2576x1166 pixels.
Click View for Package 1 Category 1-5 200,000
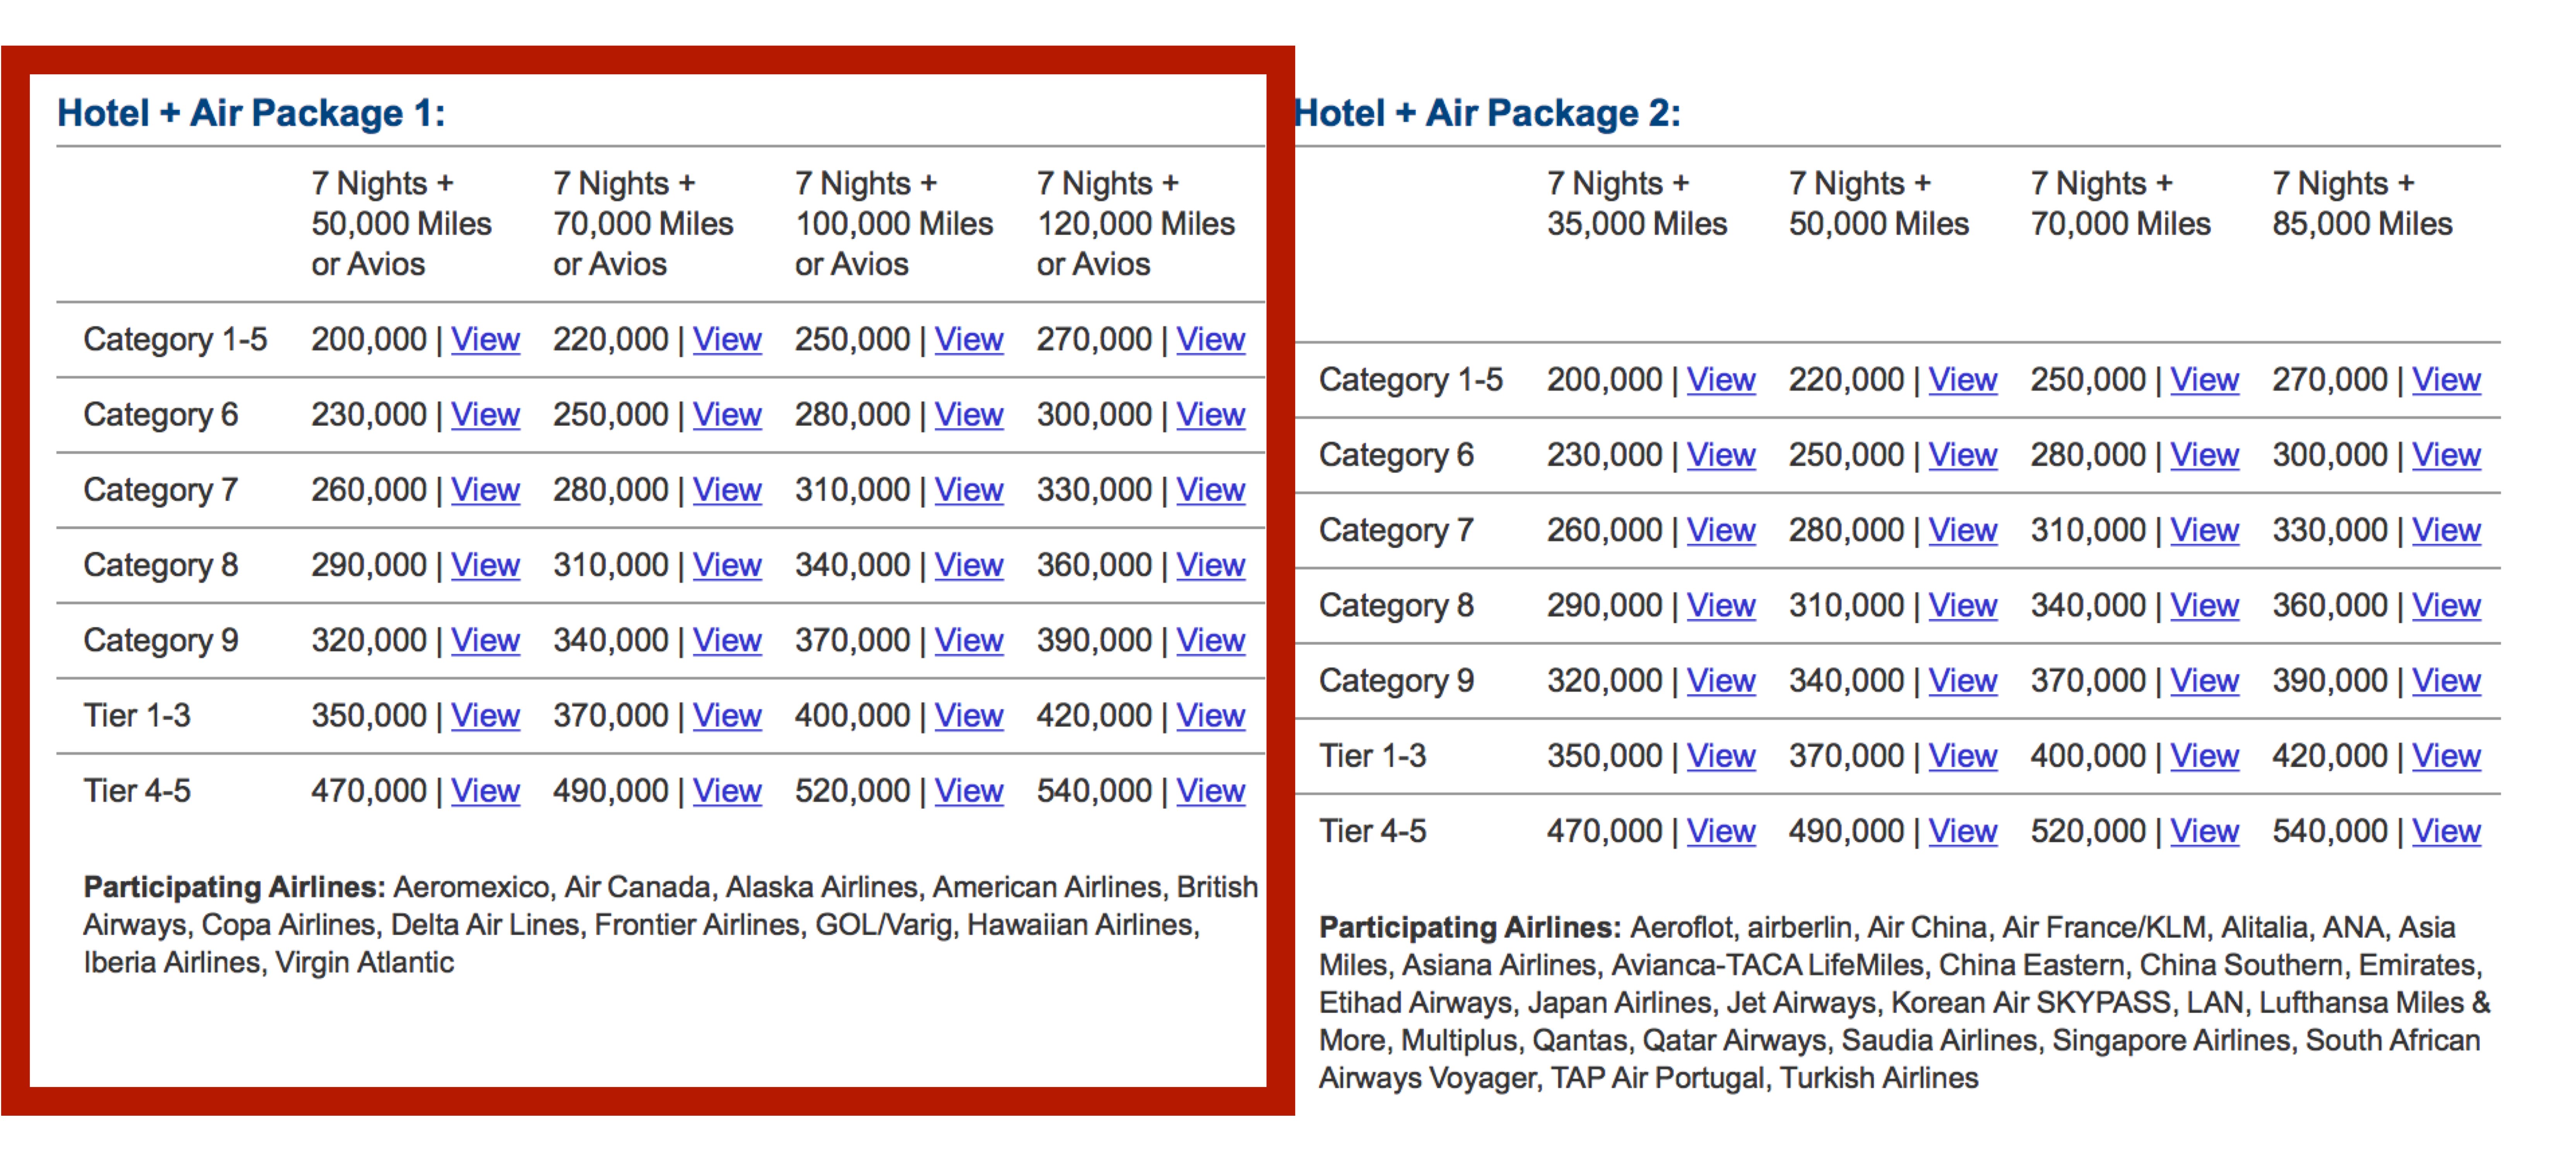[485, 340]
